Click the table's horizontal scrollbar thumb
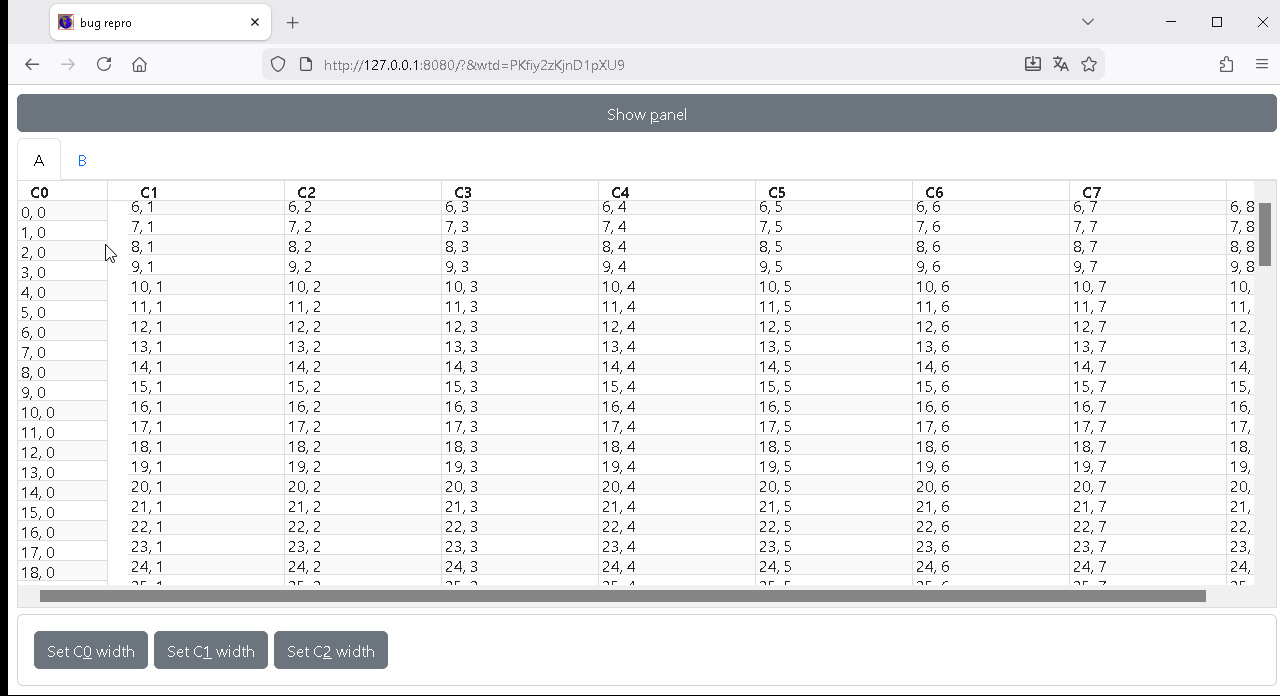Viewport: 1280px width, 696px height. point(622,596)
